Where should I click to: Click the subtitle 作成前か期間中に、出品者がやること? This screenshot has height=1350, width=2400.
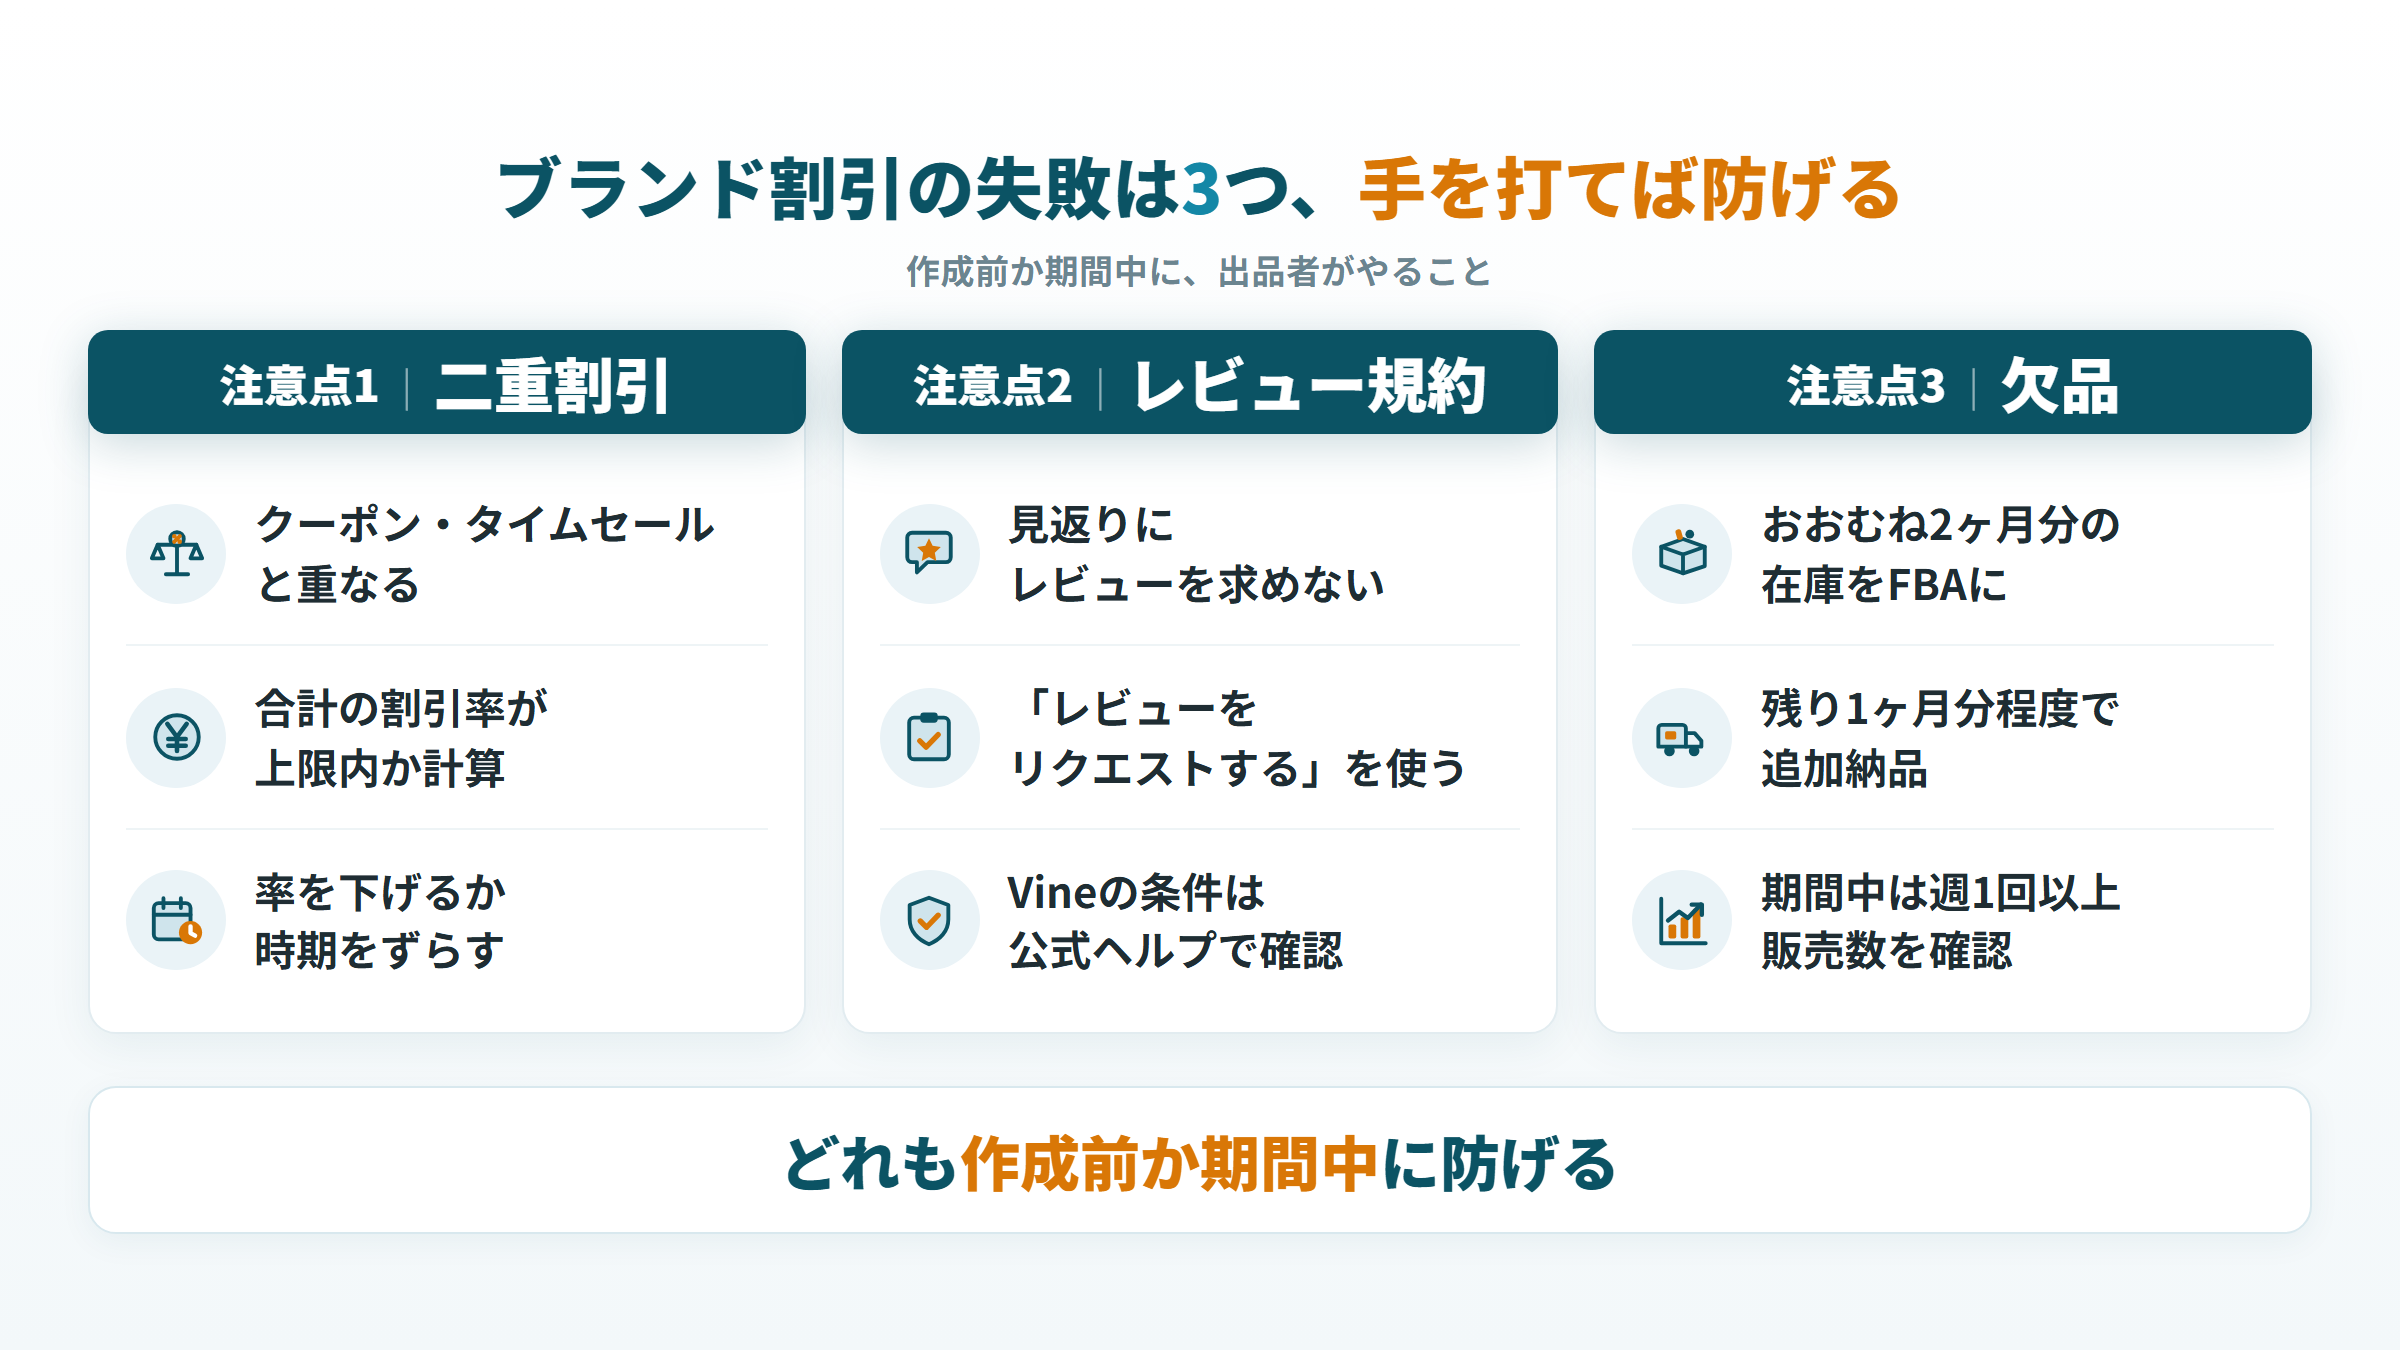pyautogui.click(x=1199, y=271)
